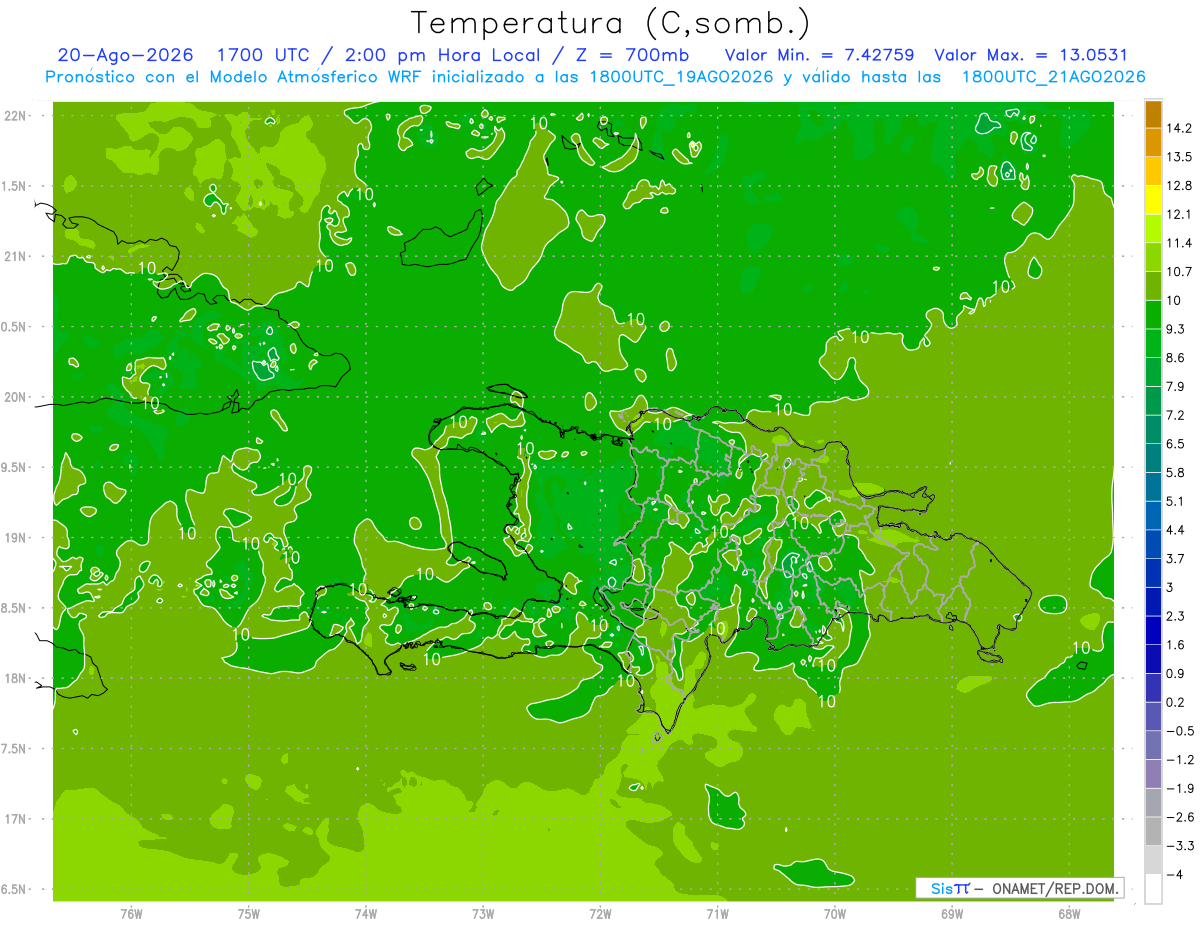
Task: Click the '68W' longitude axis label
Action: click(x=1069, y=913)
